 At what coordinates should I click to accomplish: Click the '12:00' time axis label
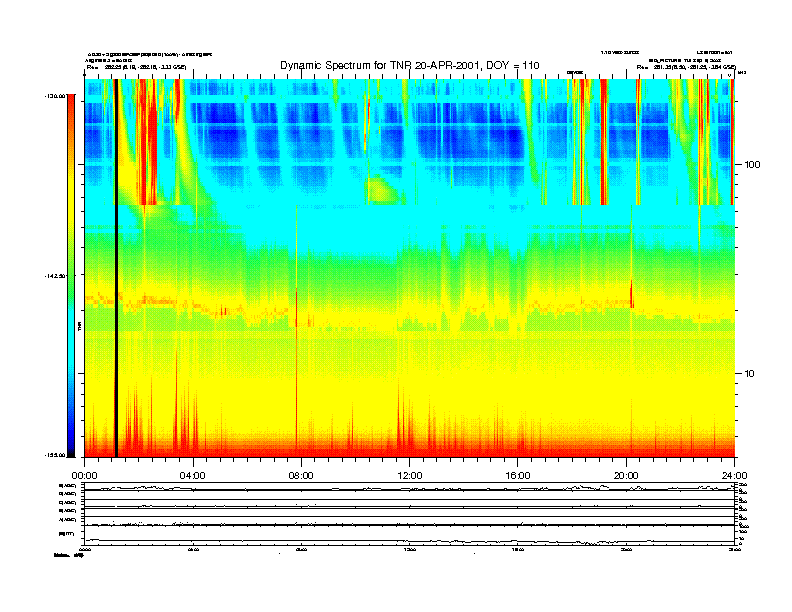click(410, 476)
